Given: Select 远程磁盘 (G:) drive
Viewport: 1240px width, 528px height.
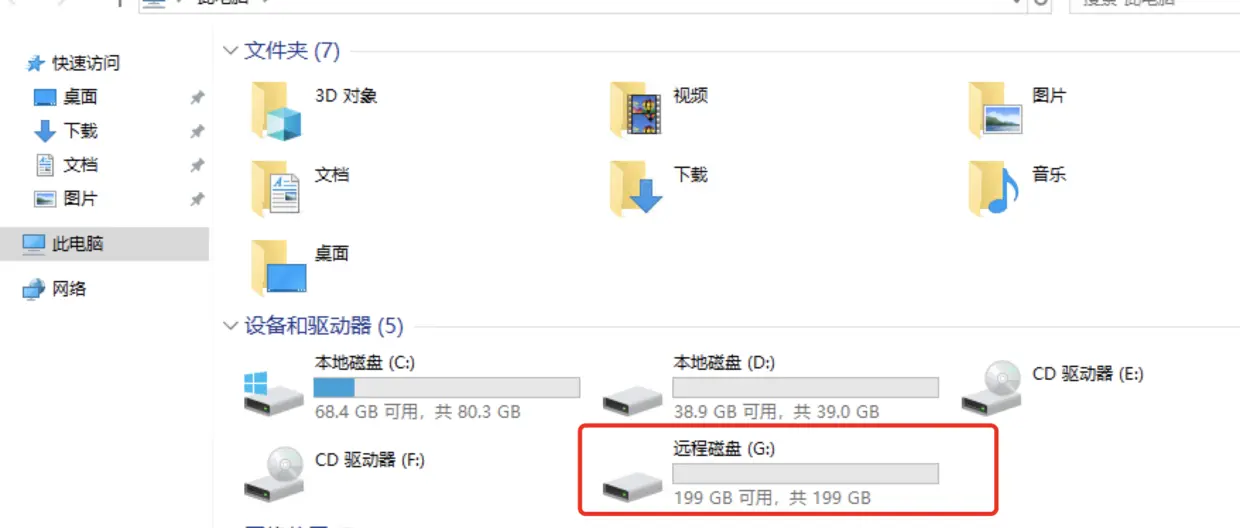Looking at the screenshot, I should point(771,472).
